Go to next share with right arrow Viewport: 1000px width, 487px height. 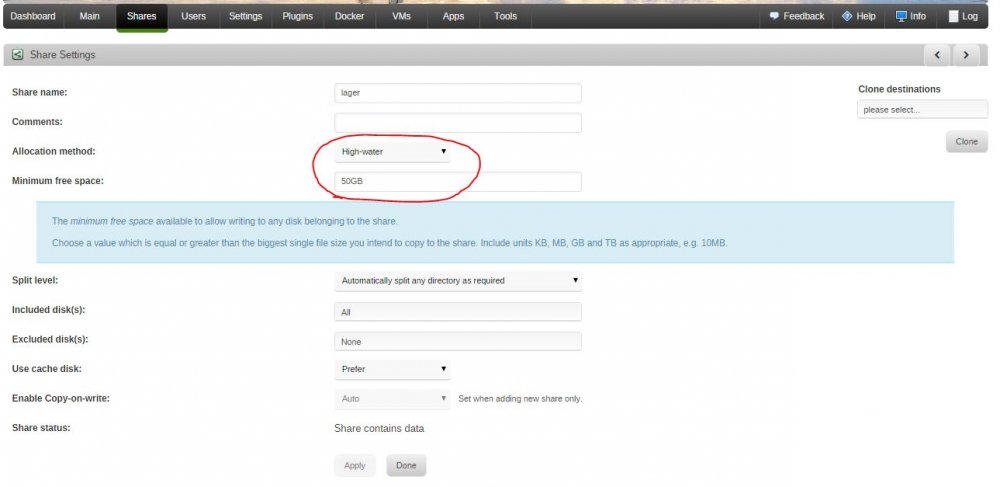pyautogui.click(x=966, y=55)
